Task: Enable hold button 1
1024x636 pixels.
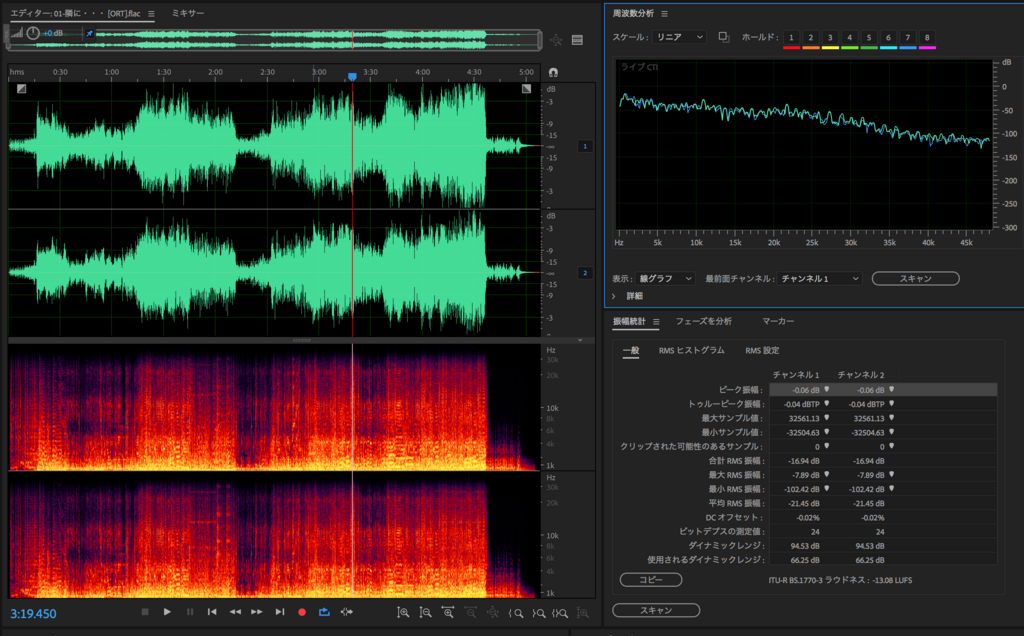Action: pyautogui.click(x=792, y=37)
